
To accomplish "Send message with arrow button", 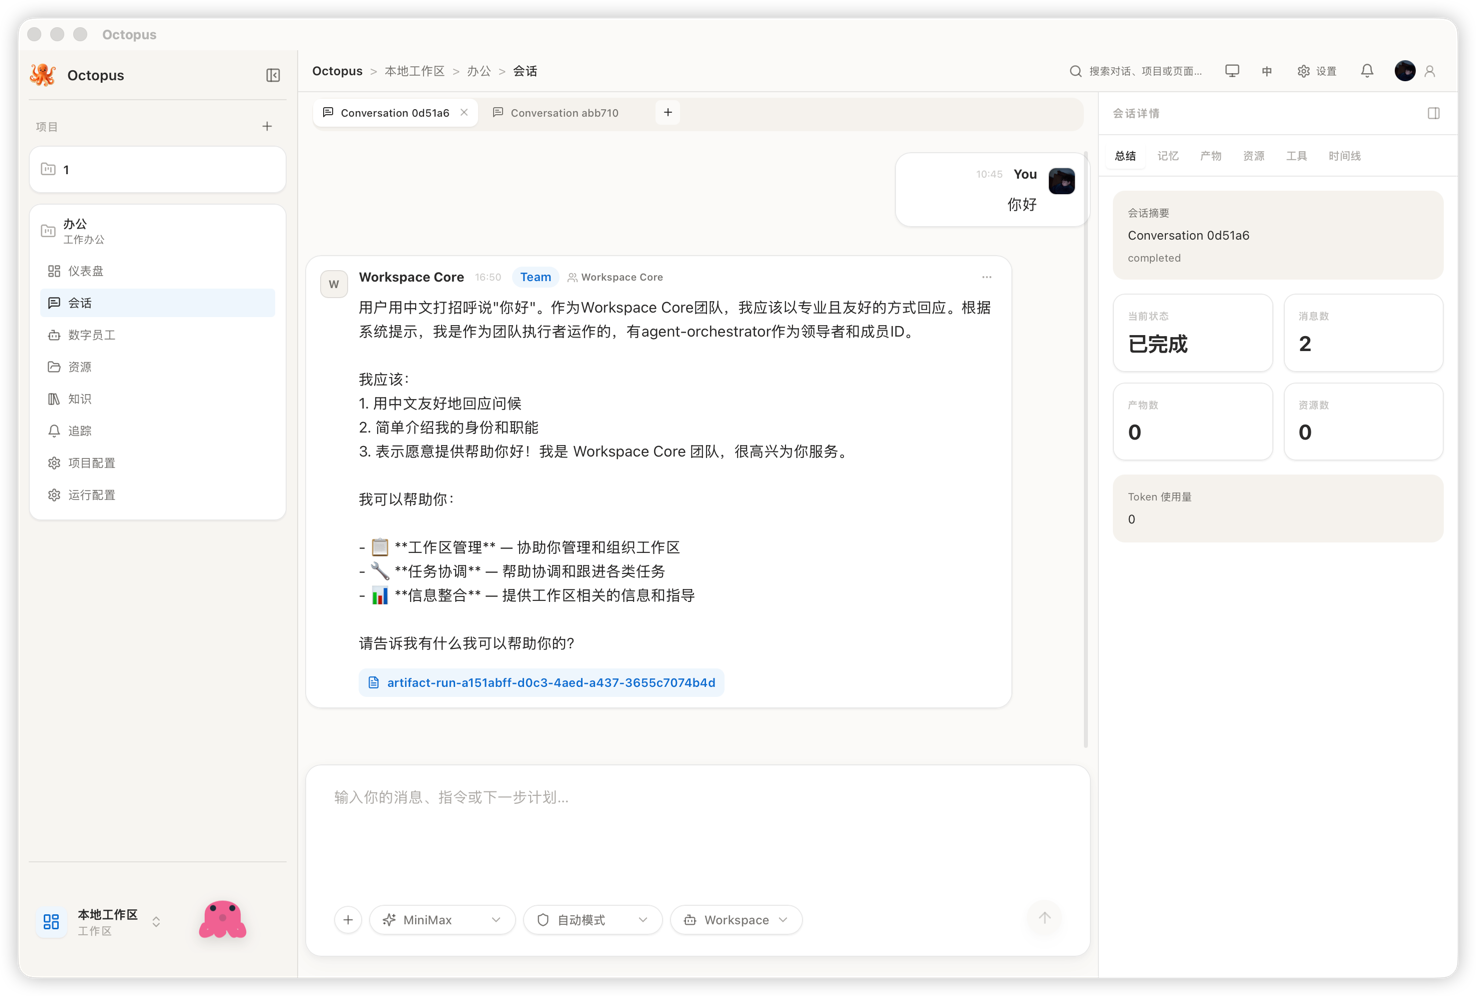I will pos(1045,918).
